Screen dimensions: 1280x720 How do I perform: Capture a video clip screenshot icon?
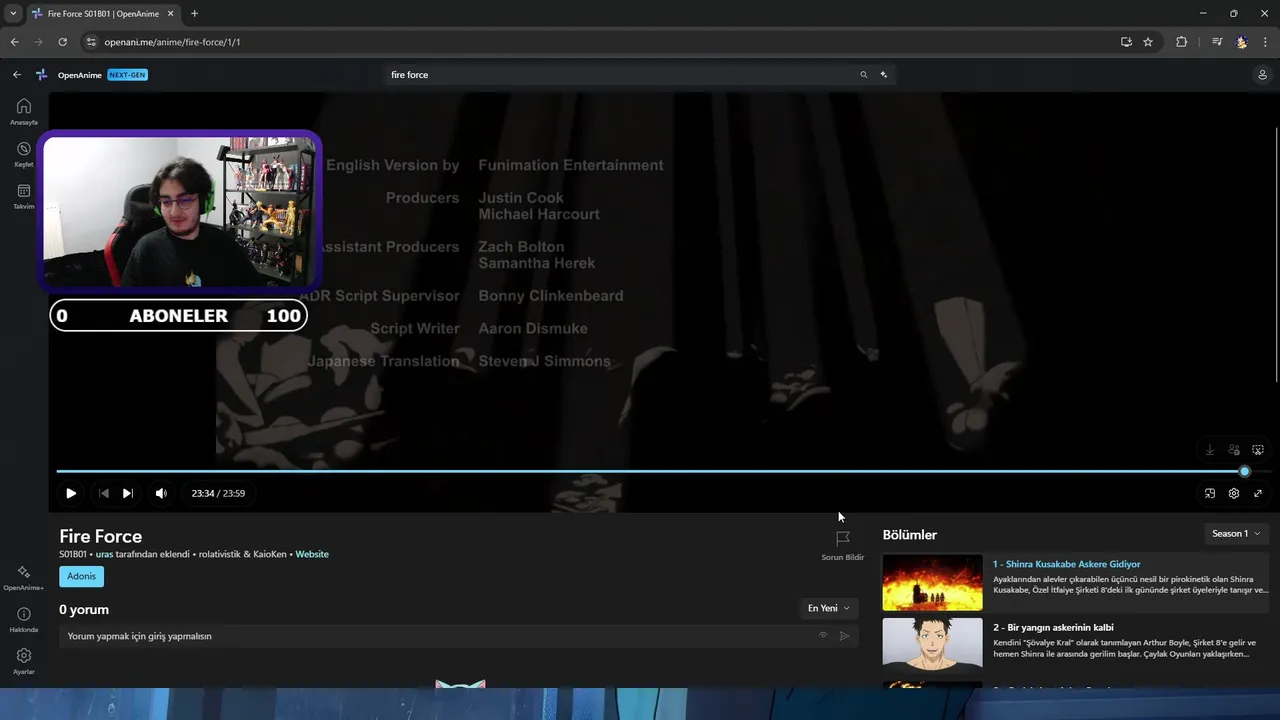click(1258, 450)
